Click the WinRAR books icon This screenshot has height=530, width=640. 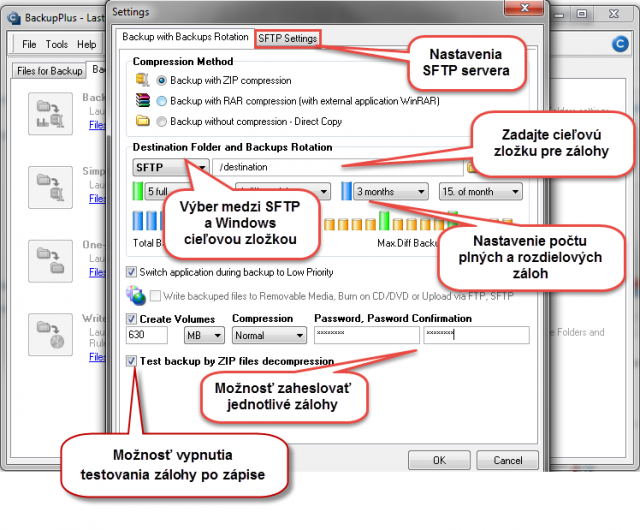(142, 100)
